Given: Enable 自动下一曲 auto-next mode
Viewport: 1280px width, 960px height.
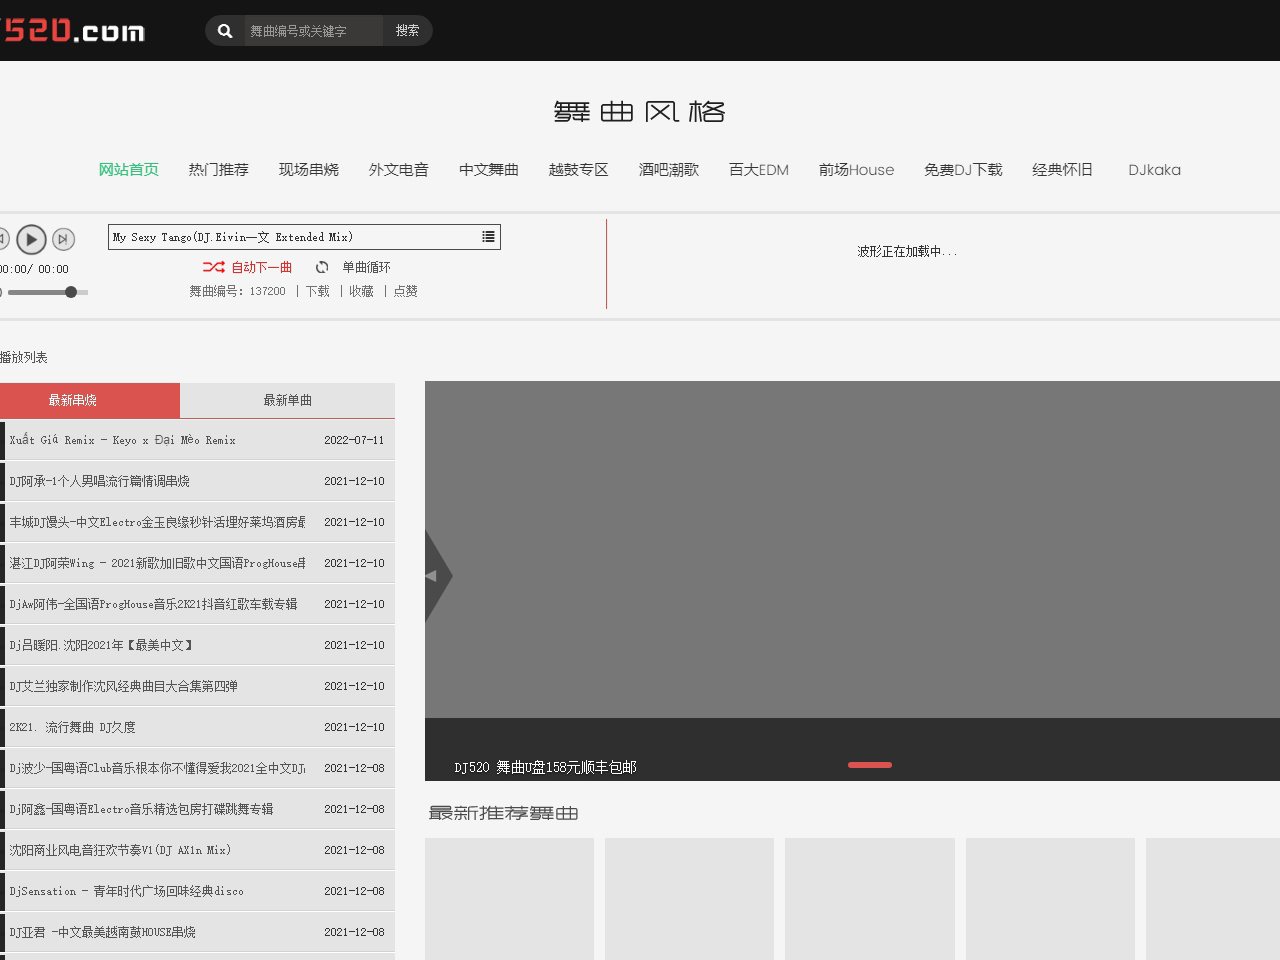Looking at the screenshot, I should pyautogui.click(x=248, y=267).
